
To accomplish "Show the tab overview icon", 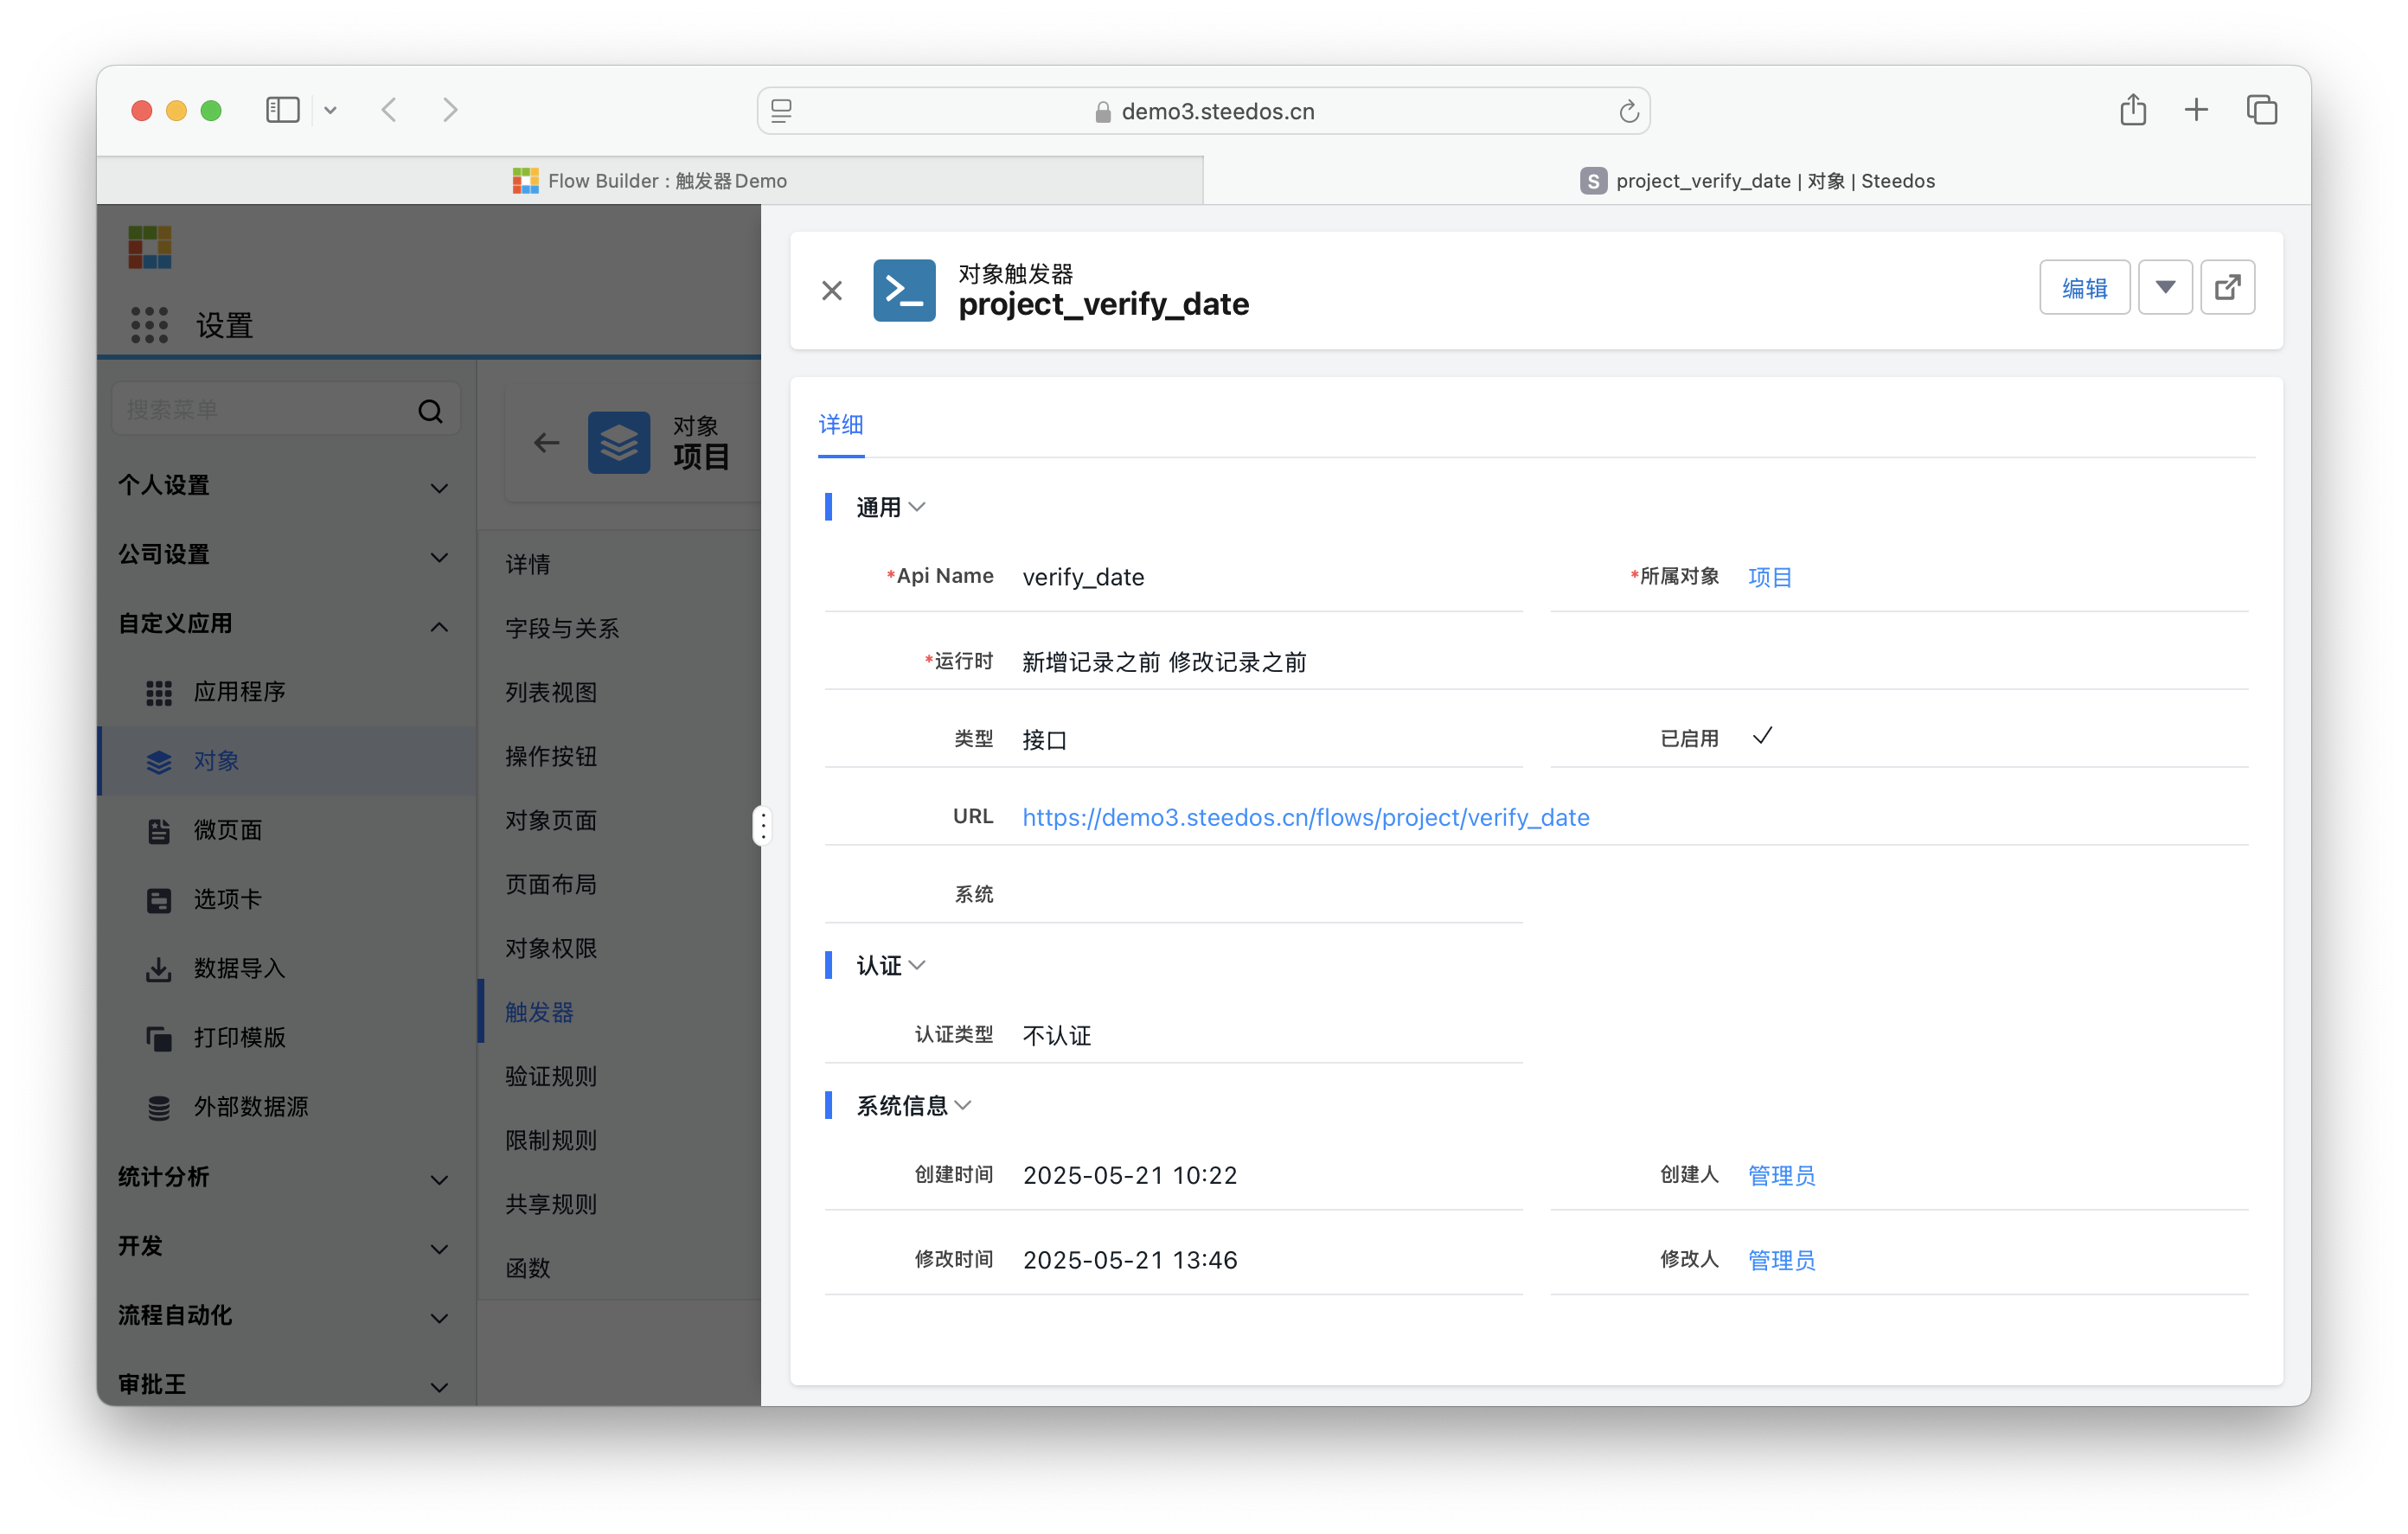I will coord(2262,110).
